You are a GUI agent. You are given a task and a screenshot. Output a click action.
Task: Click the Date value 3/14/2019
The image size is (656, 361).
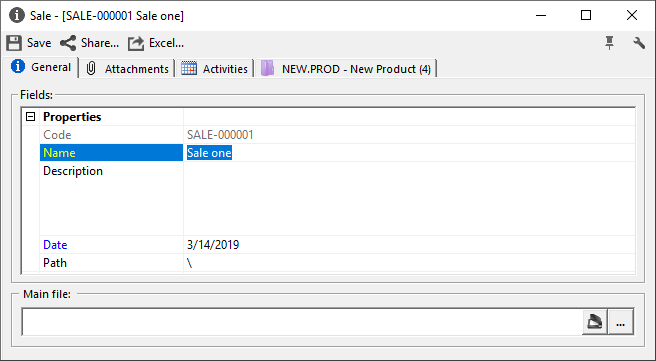point(213,245)
